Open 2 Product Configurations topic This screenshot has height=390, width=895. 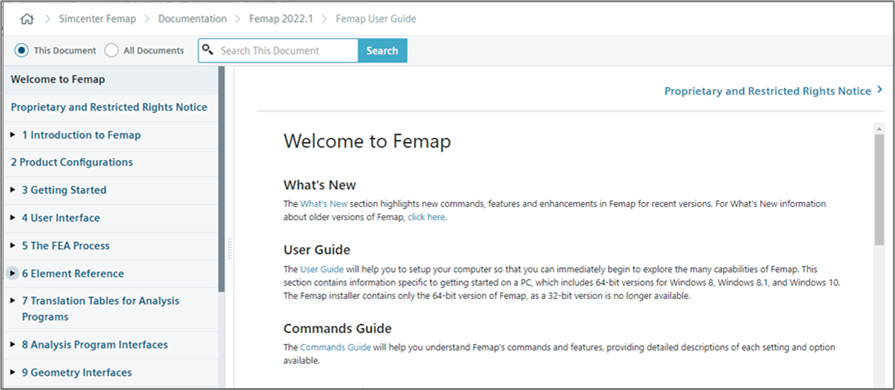click(x=72, y=162)
